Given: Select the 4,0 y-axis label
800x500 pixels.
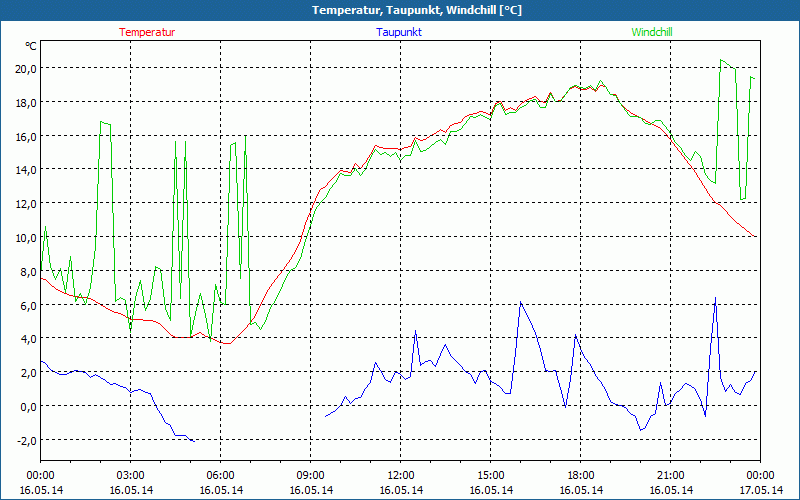Looking at the screenshot, I should pyautogui.click(x=28, y=339).
